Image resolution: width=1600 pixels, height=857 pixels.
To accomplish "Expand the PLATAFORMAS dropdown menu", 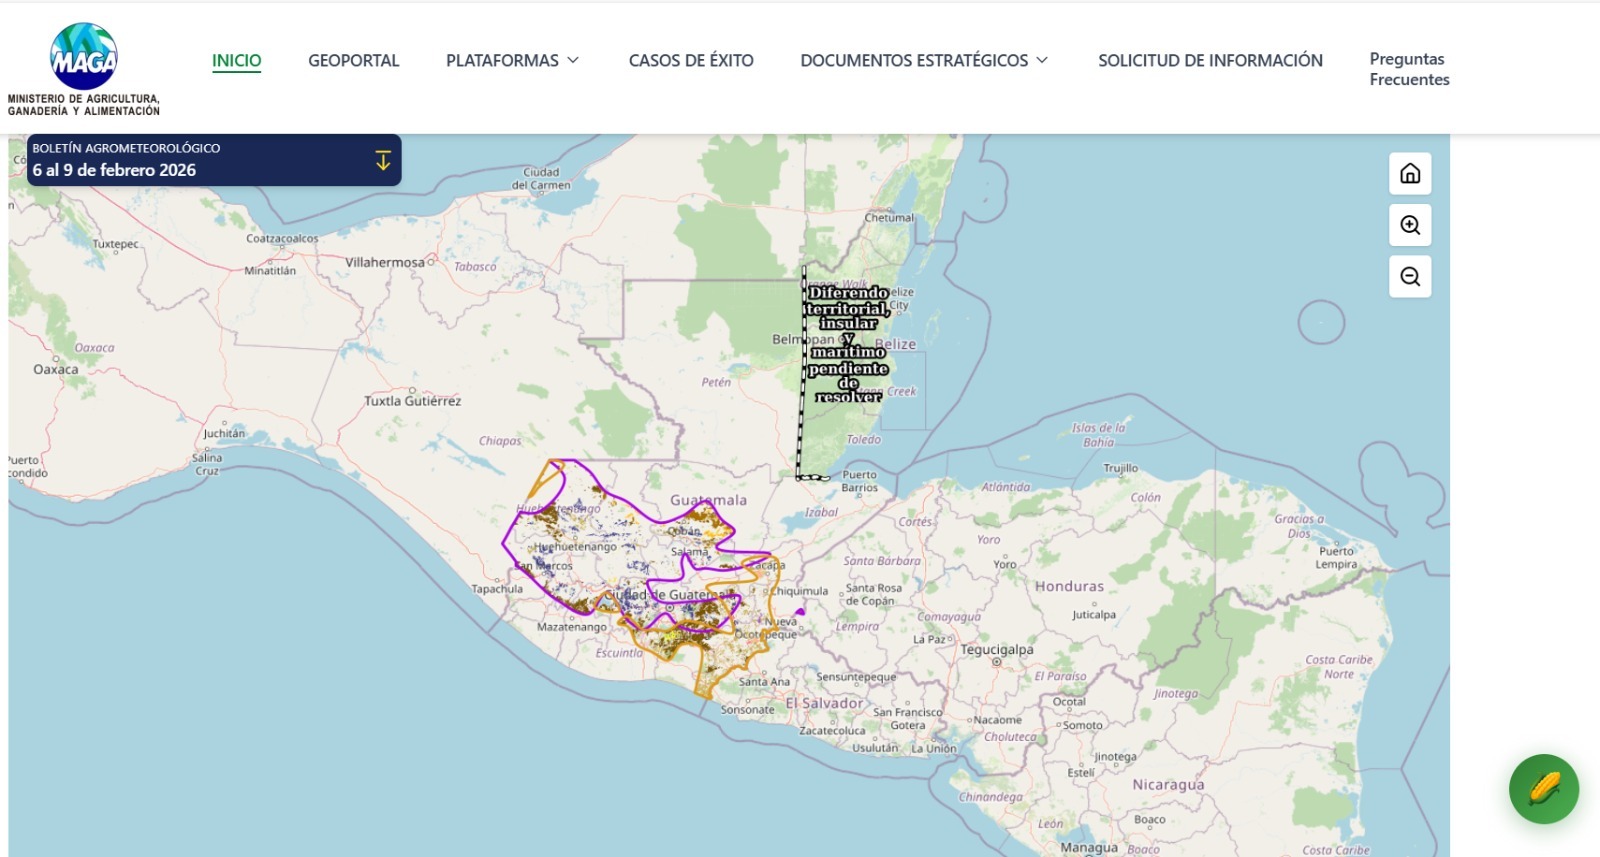I will tap(512, 61).
